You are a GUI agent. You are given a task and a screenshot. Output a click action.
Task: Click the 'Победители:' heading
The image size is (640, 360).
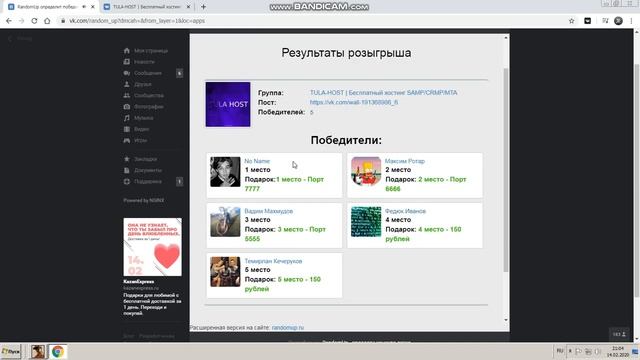(346, 140)
